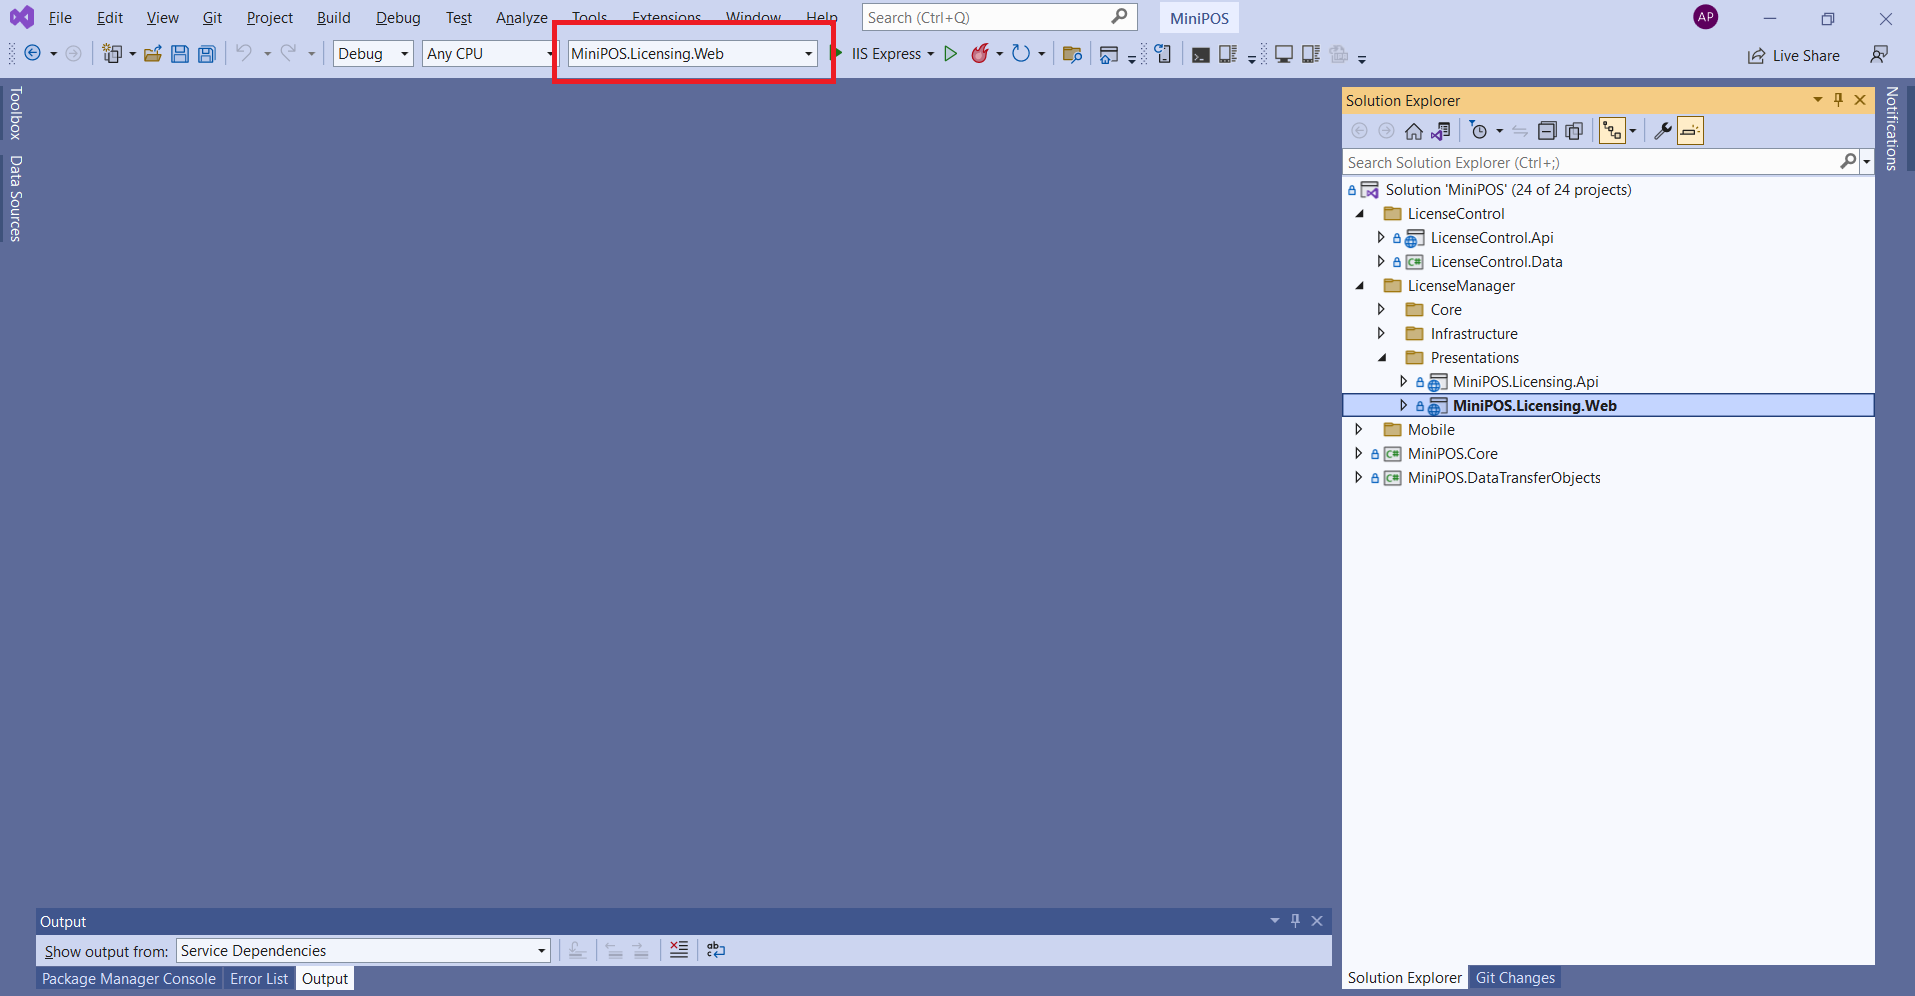Toggle the nested files view button
1915x996 pixels.
click(x=1612, y=131)
